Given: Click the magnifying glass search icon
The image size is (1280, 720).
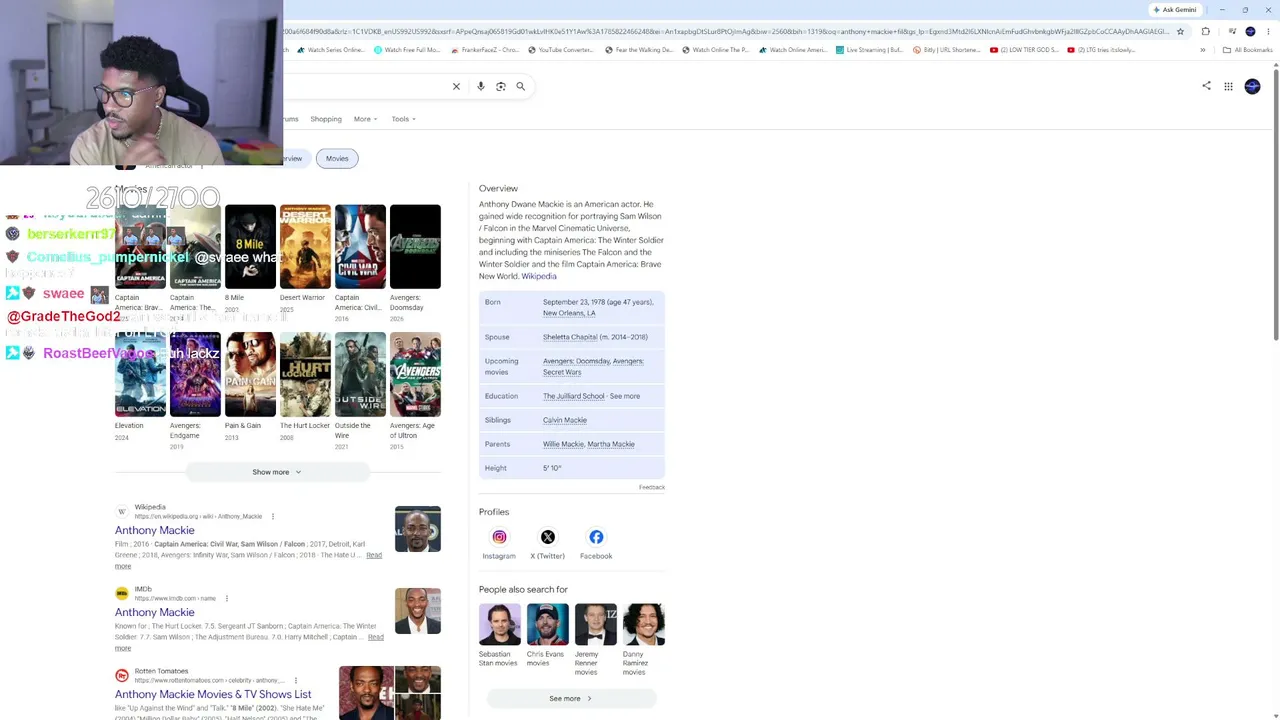Looking at the screenshot, I should [520, 86].
